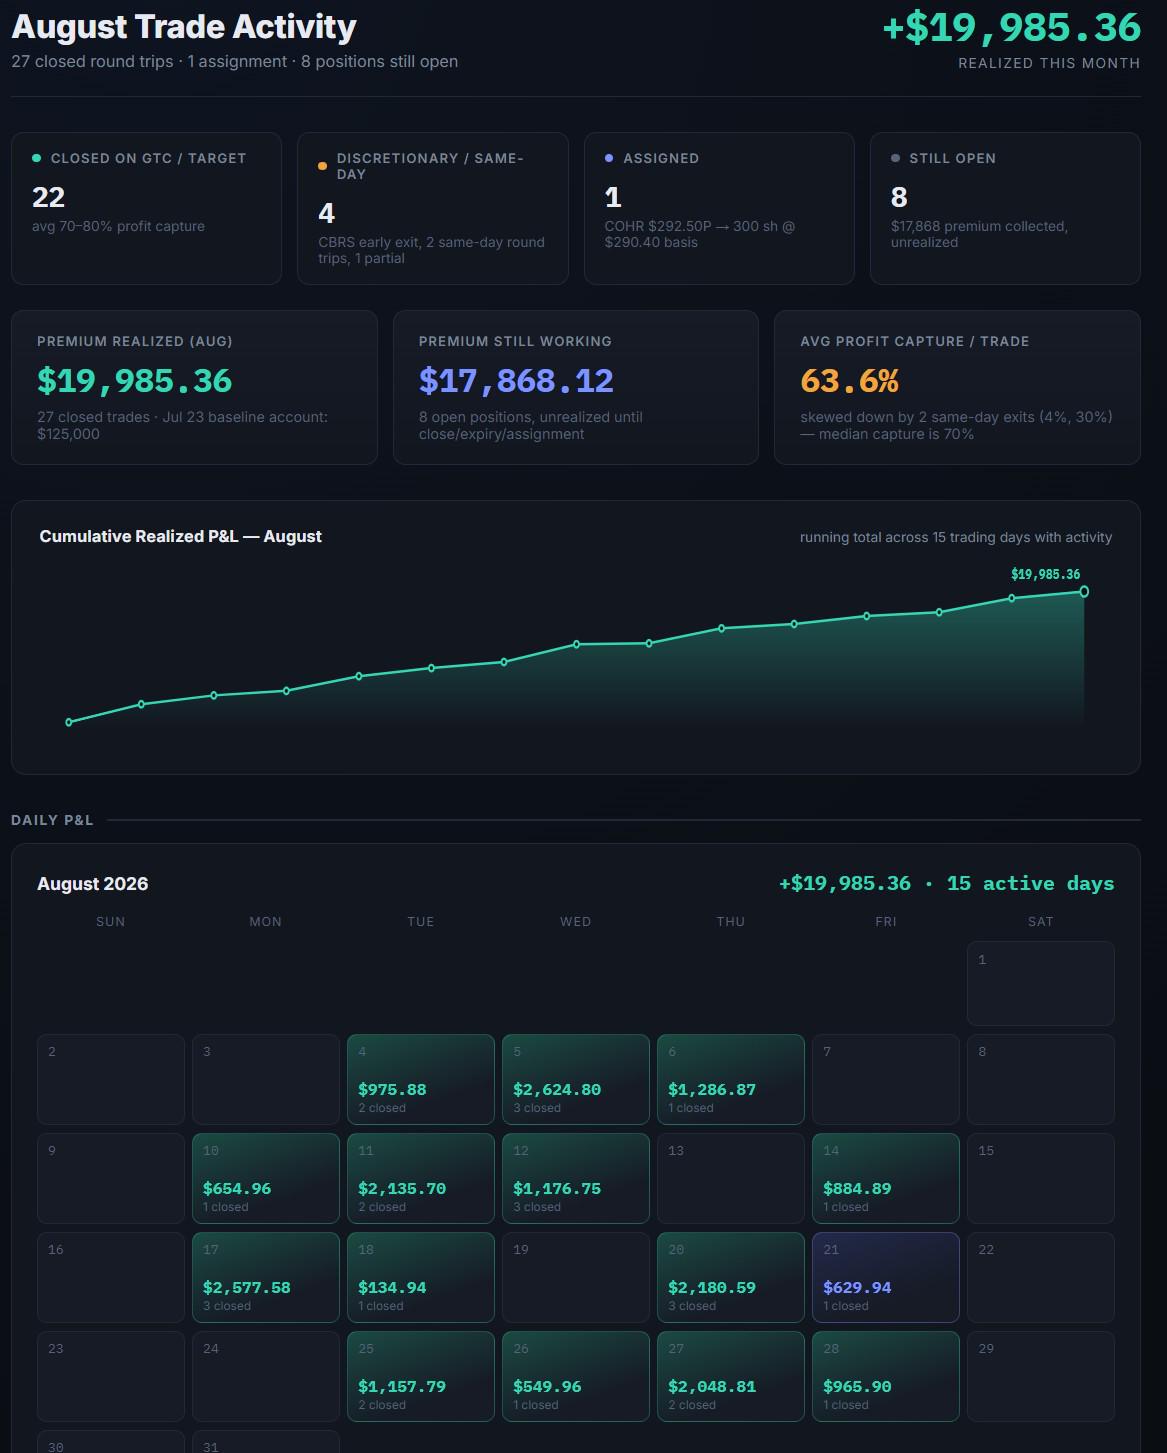
Task: Select the final $19,985.36 chart data point
Action: click(x=1084, y=592)
